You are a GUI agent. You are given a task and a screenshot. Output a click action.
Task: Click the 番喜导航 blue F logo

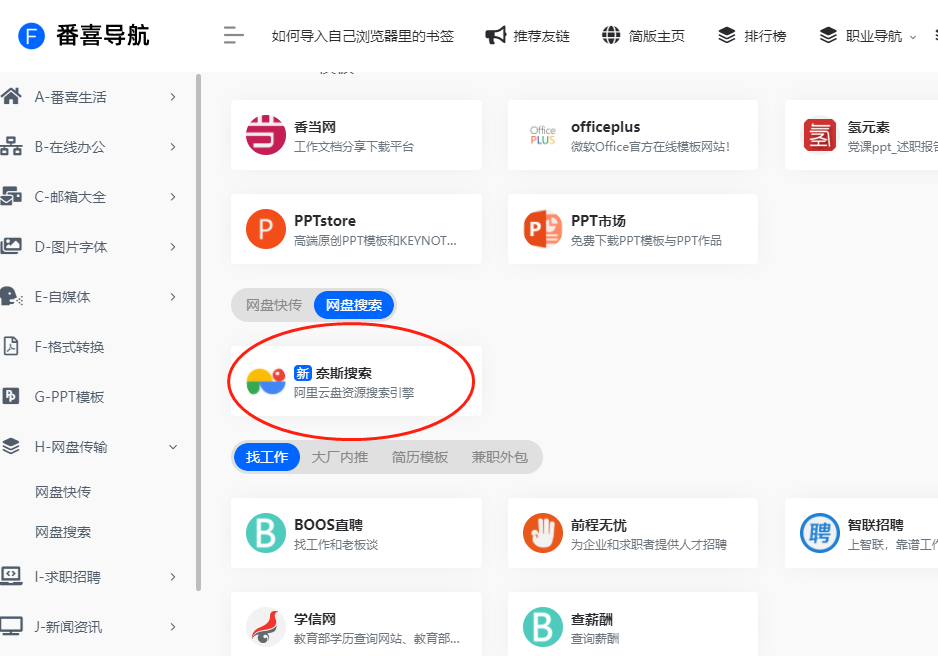coord(32,36)
